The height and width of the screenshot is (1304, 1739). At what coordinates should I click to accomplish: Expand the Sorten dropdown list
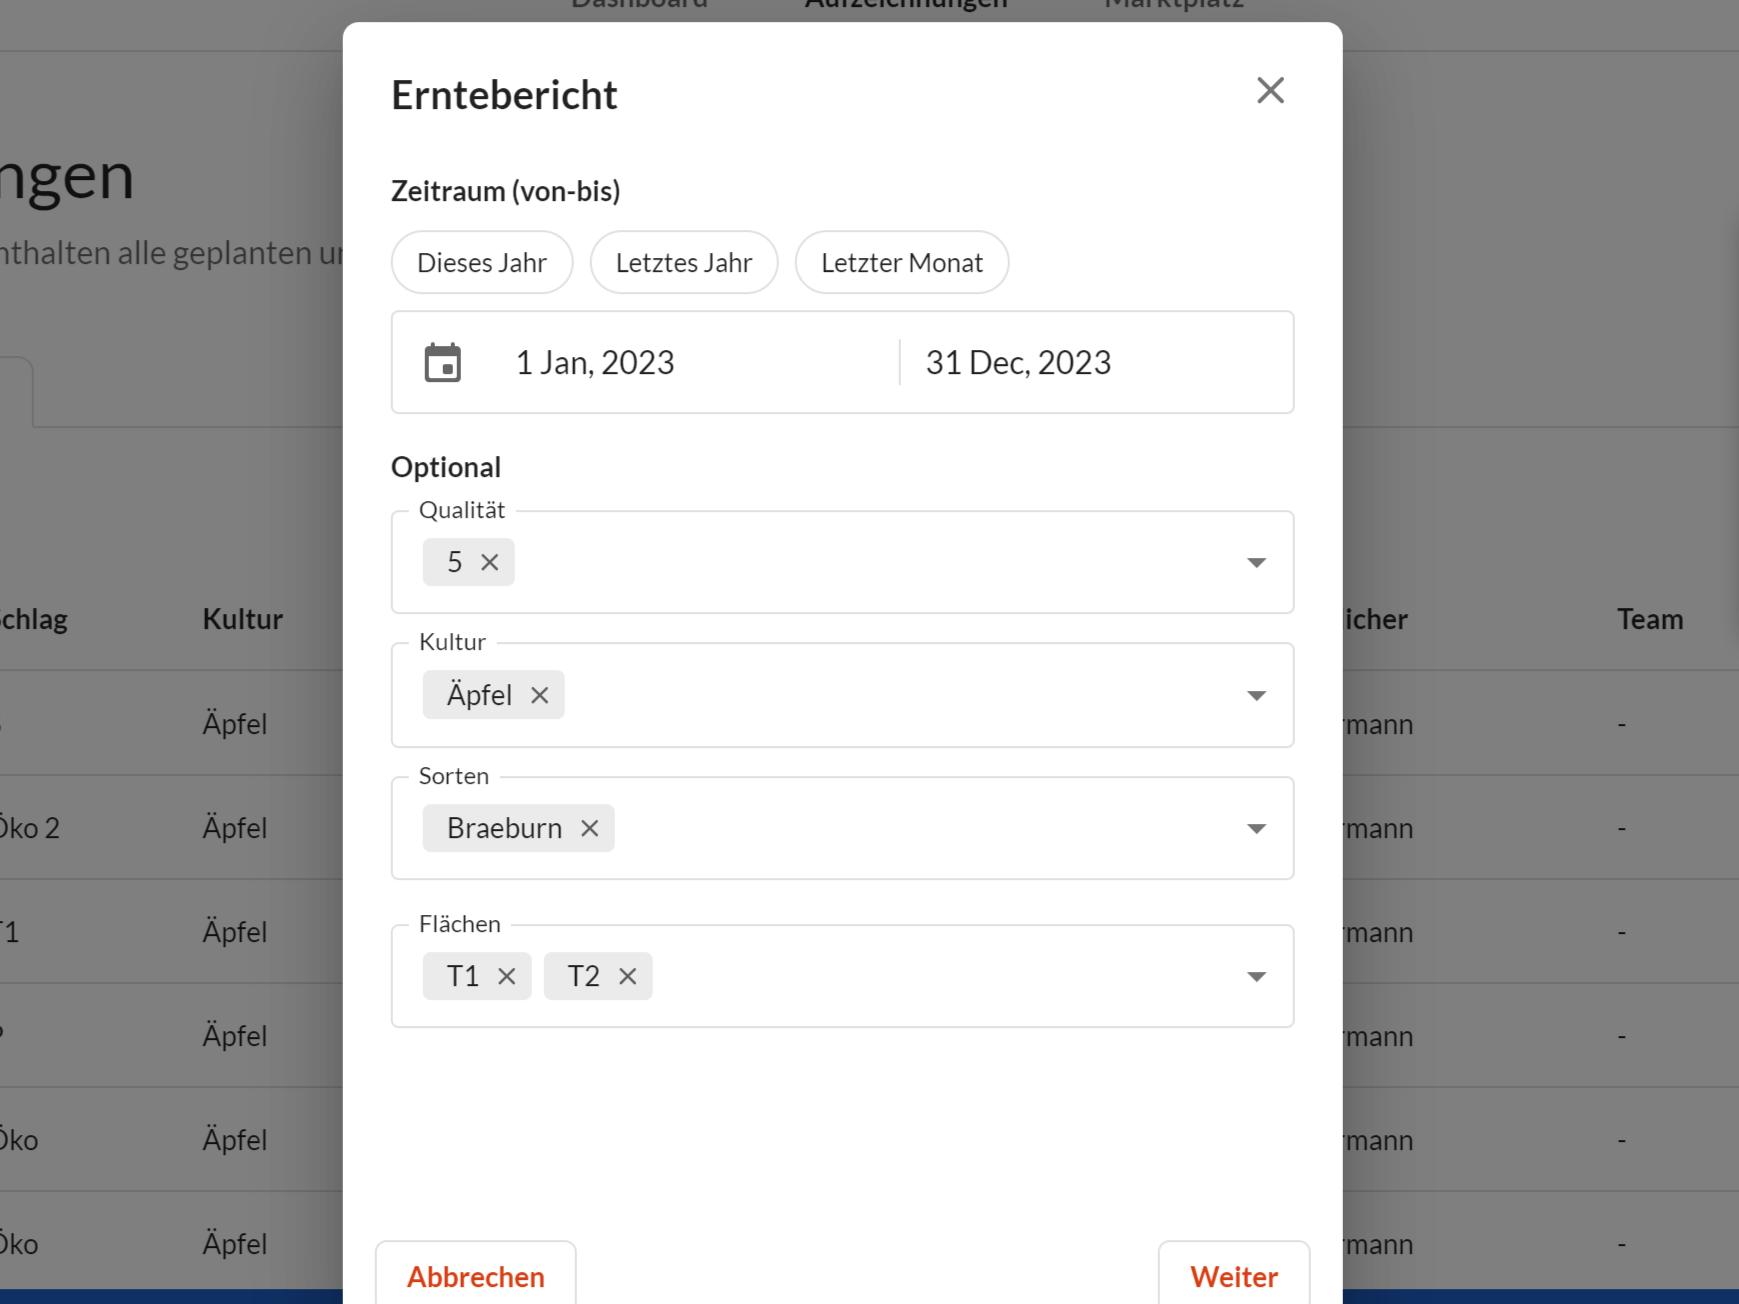click(1257, 829)
